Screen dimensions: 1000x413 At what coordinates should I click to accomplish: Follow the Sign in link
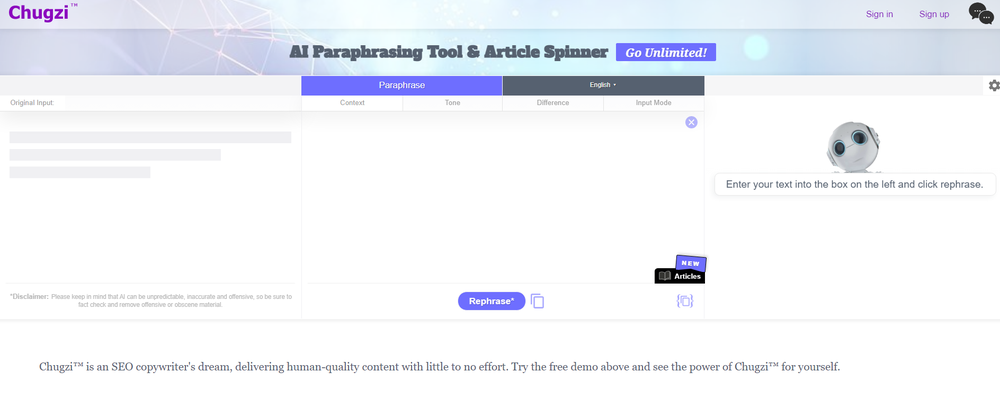point(880,14)
